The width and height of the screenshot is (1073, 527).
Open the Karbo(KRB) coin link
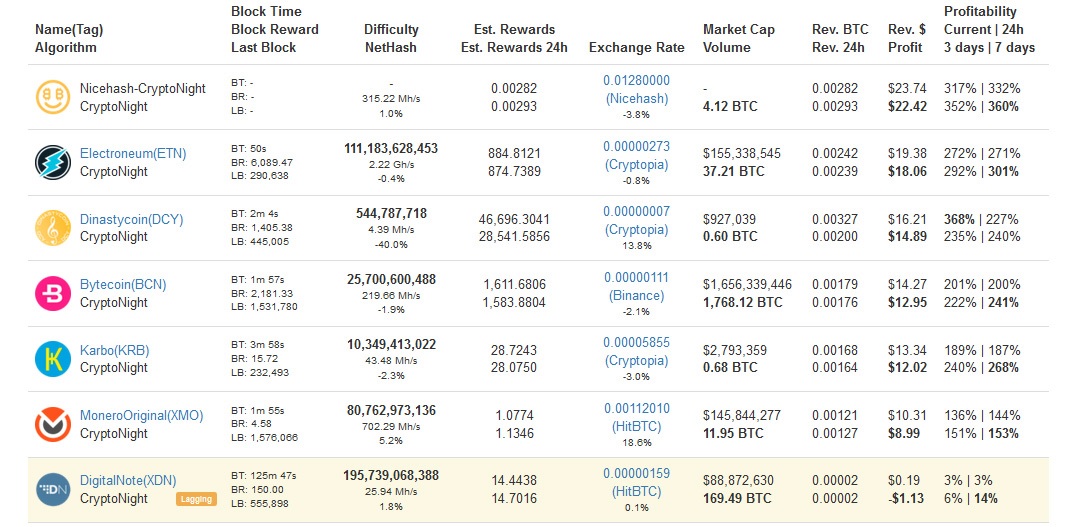click(x=114, y=350)
